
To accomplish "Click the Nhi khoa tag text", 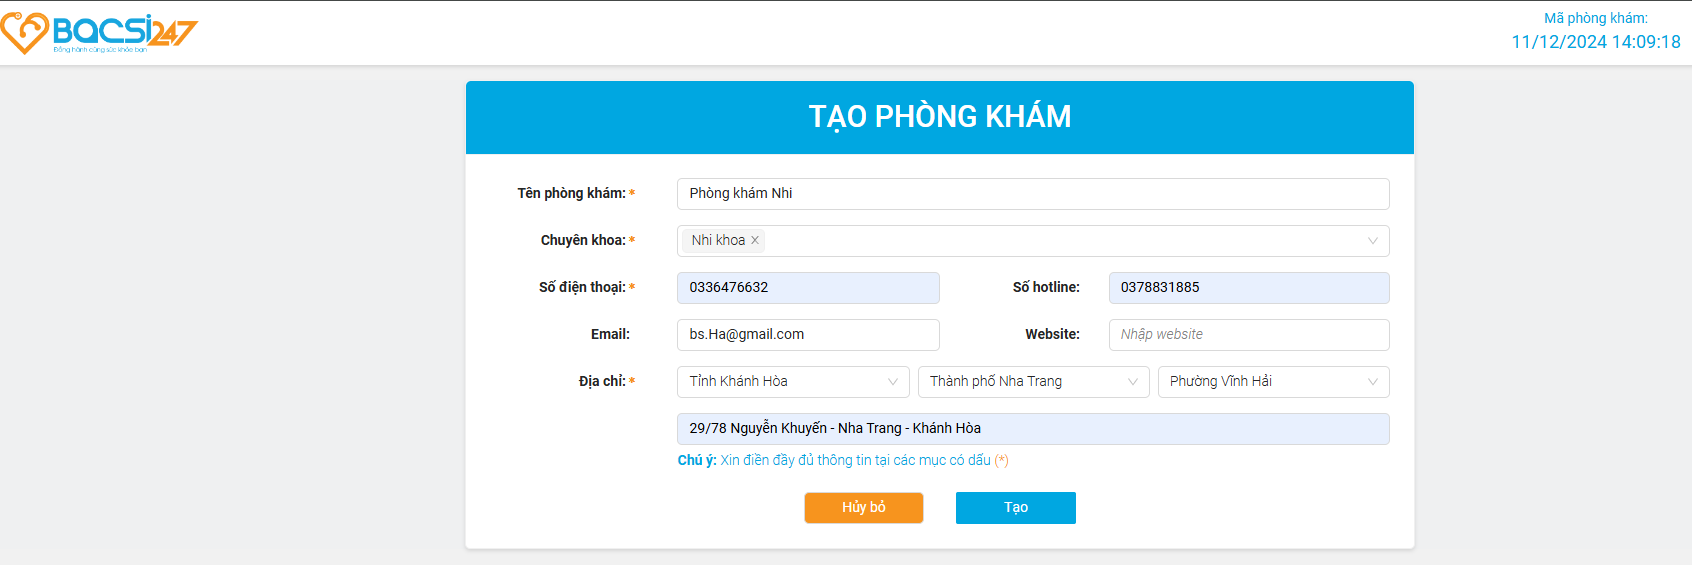I will point(718,240).
